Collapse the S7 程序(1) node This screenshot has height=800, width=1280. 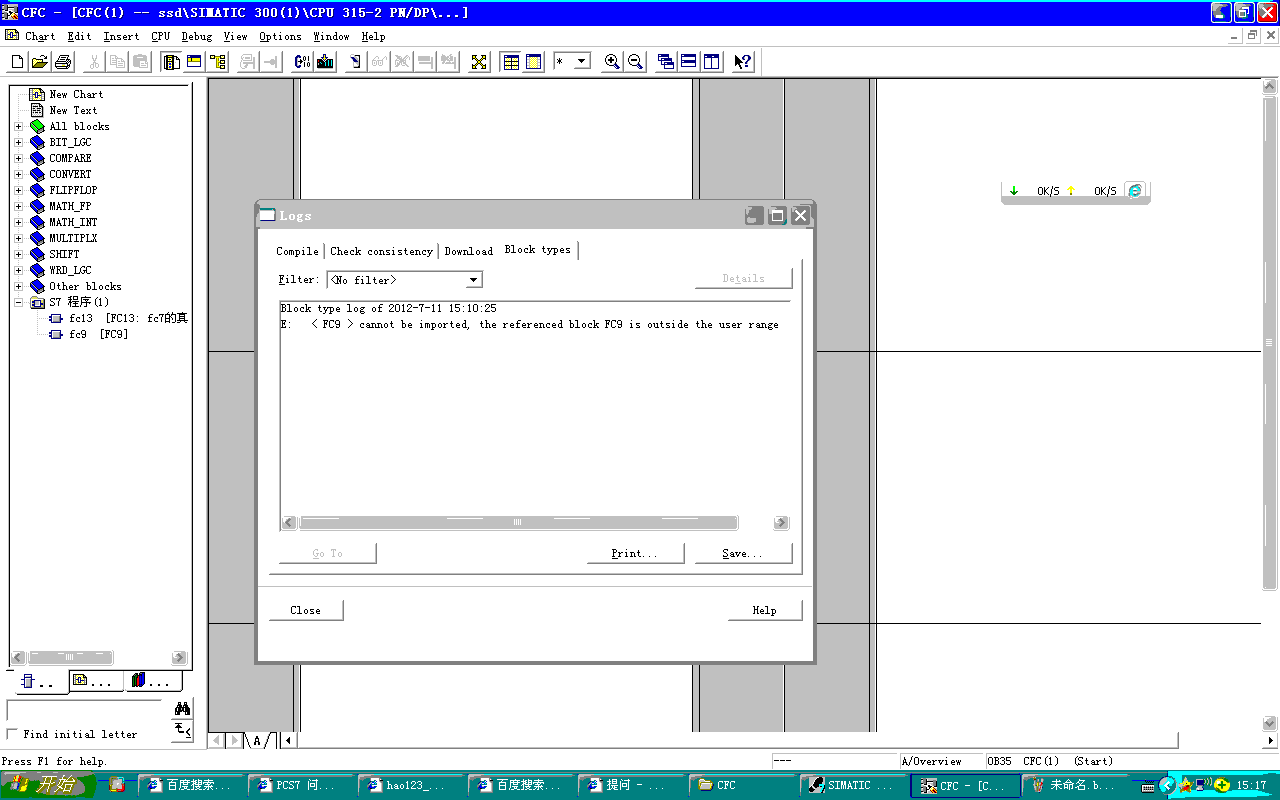18,302
